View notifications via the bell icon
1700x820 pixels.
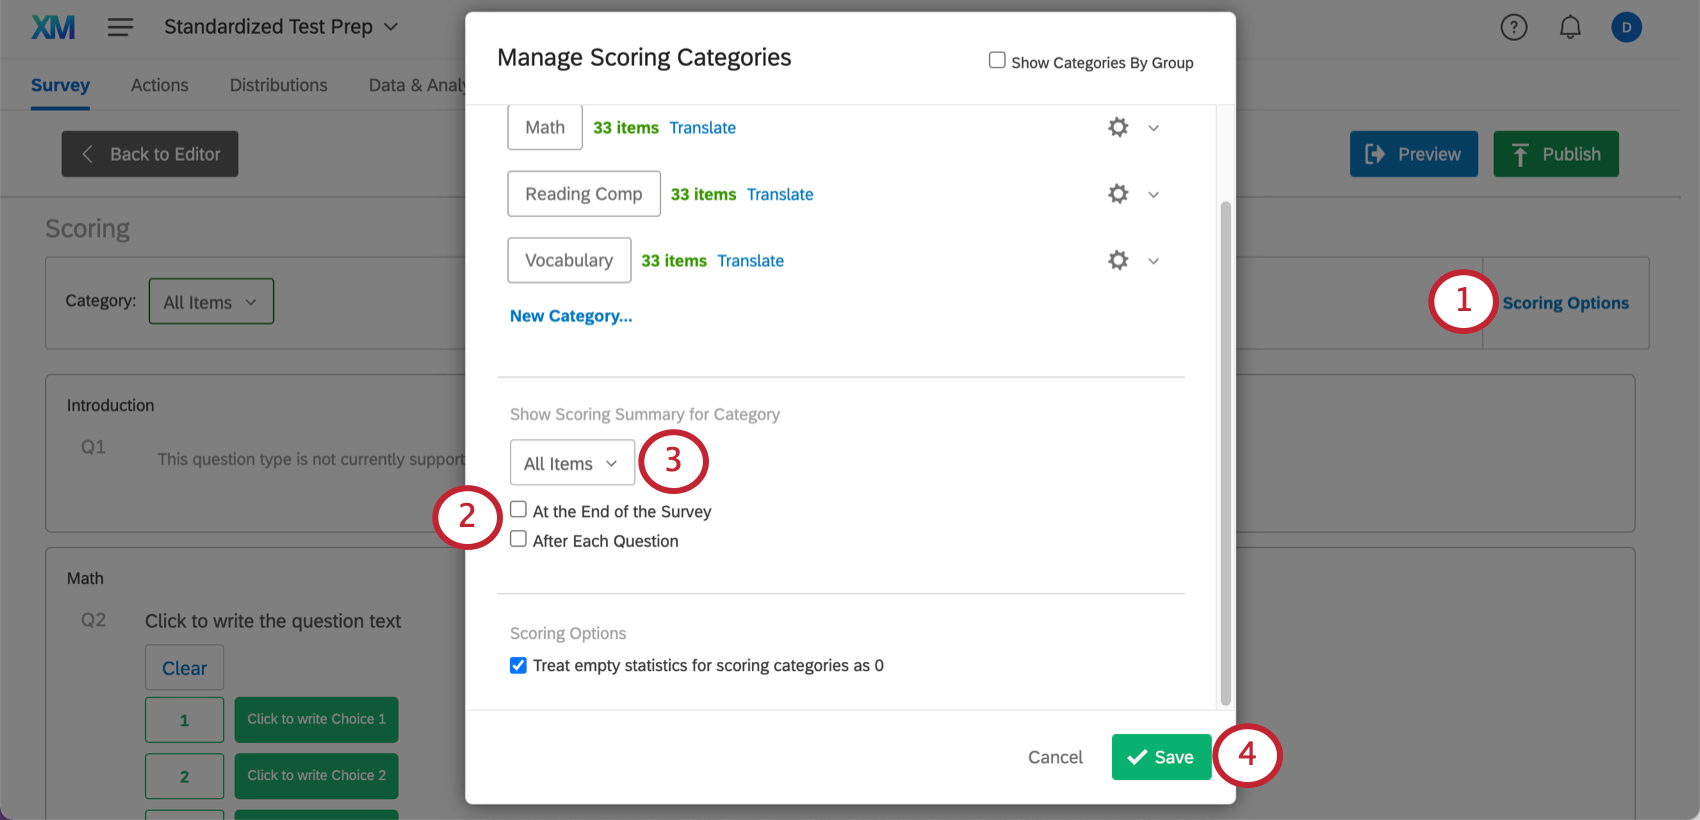[x=1569, y=27]
